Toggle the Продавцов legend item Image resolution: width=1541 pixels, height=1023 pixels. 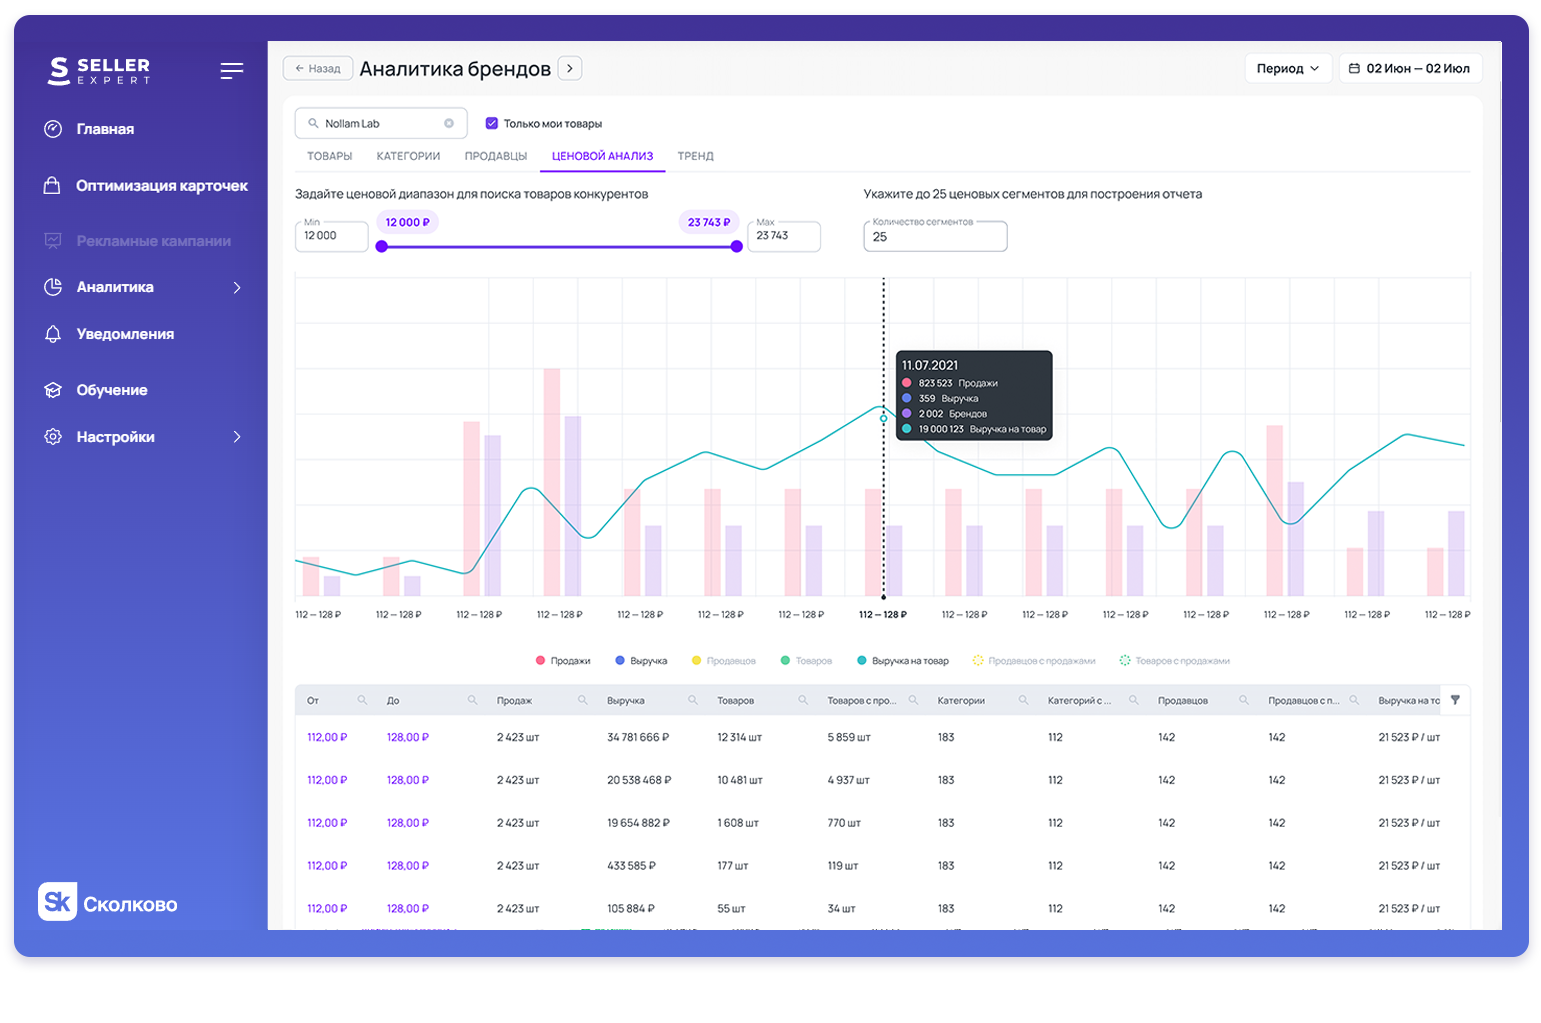(724, 661)
